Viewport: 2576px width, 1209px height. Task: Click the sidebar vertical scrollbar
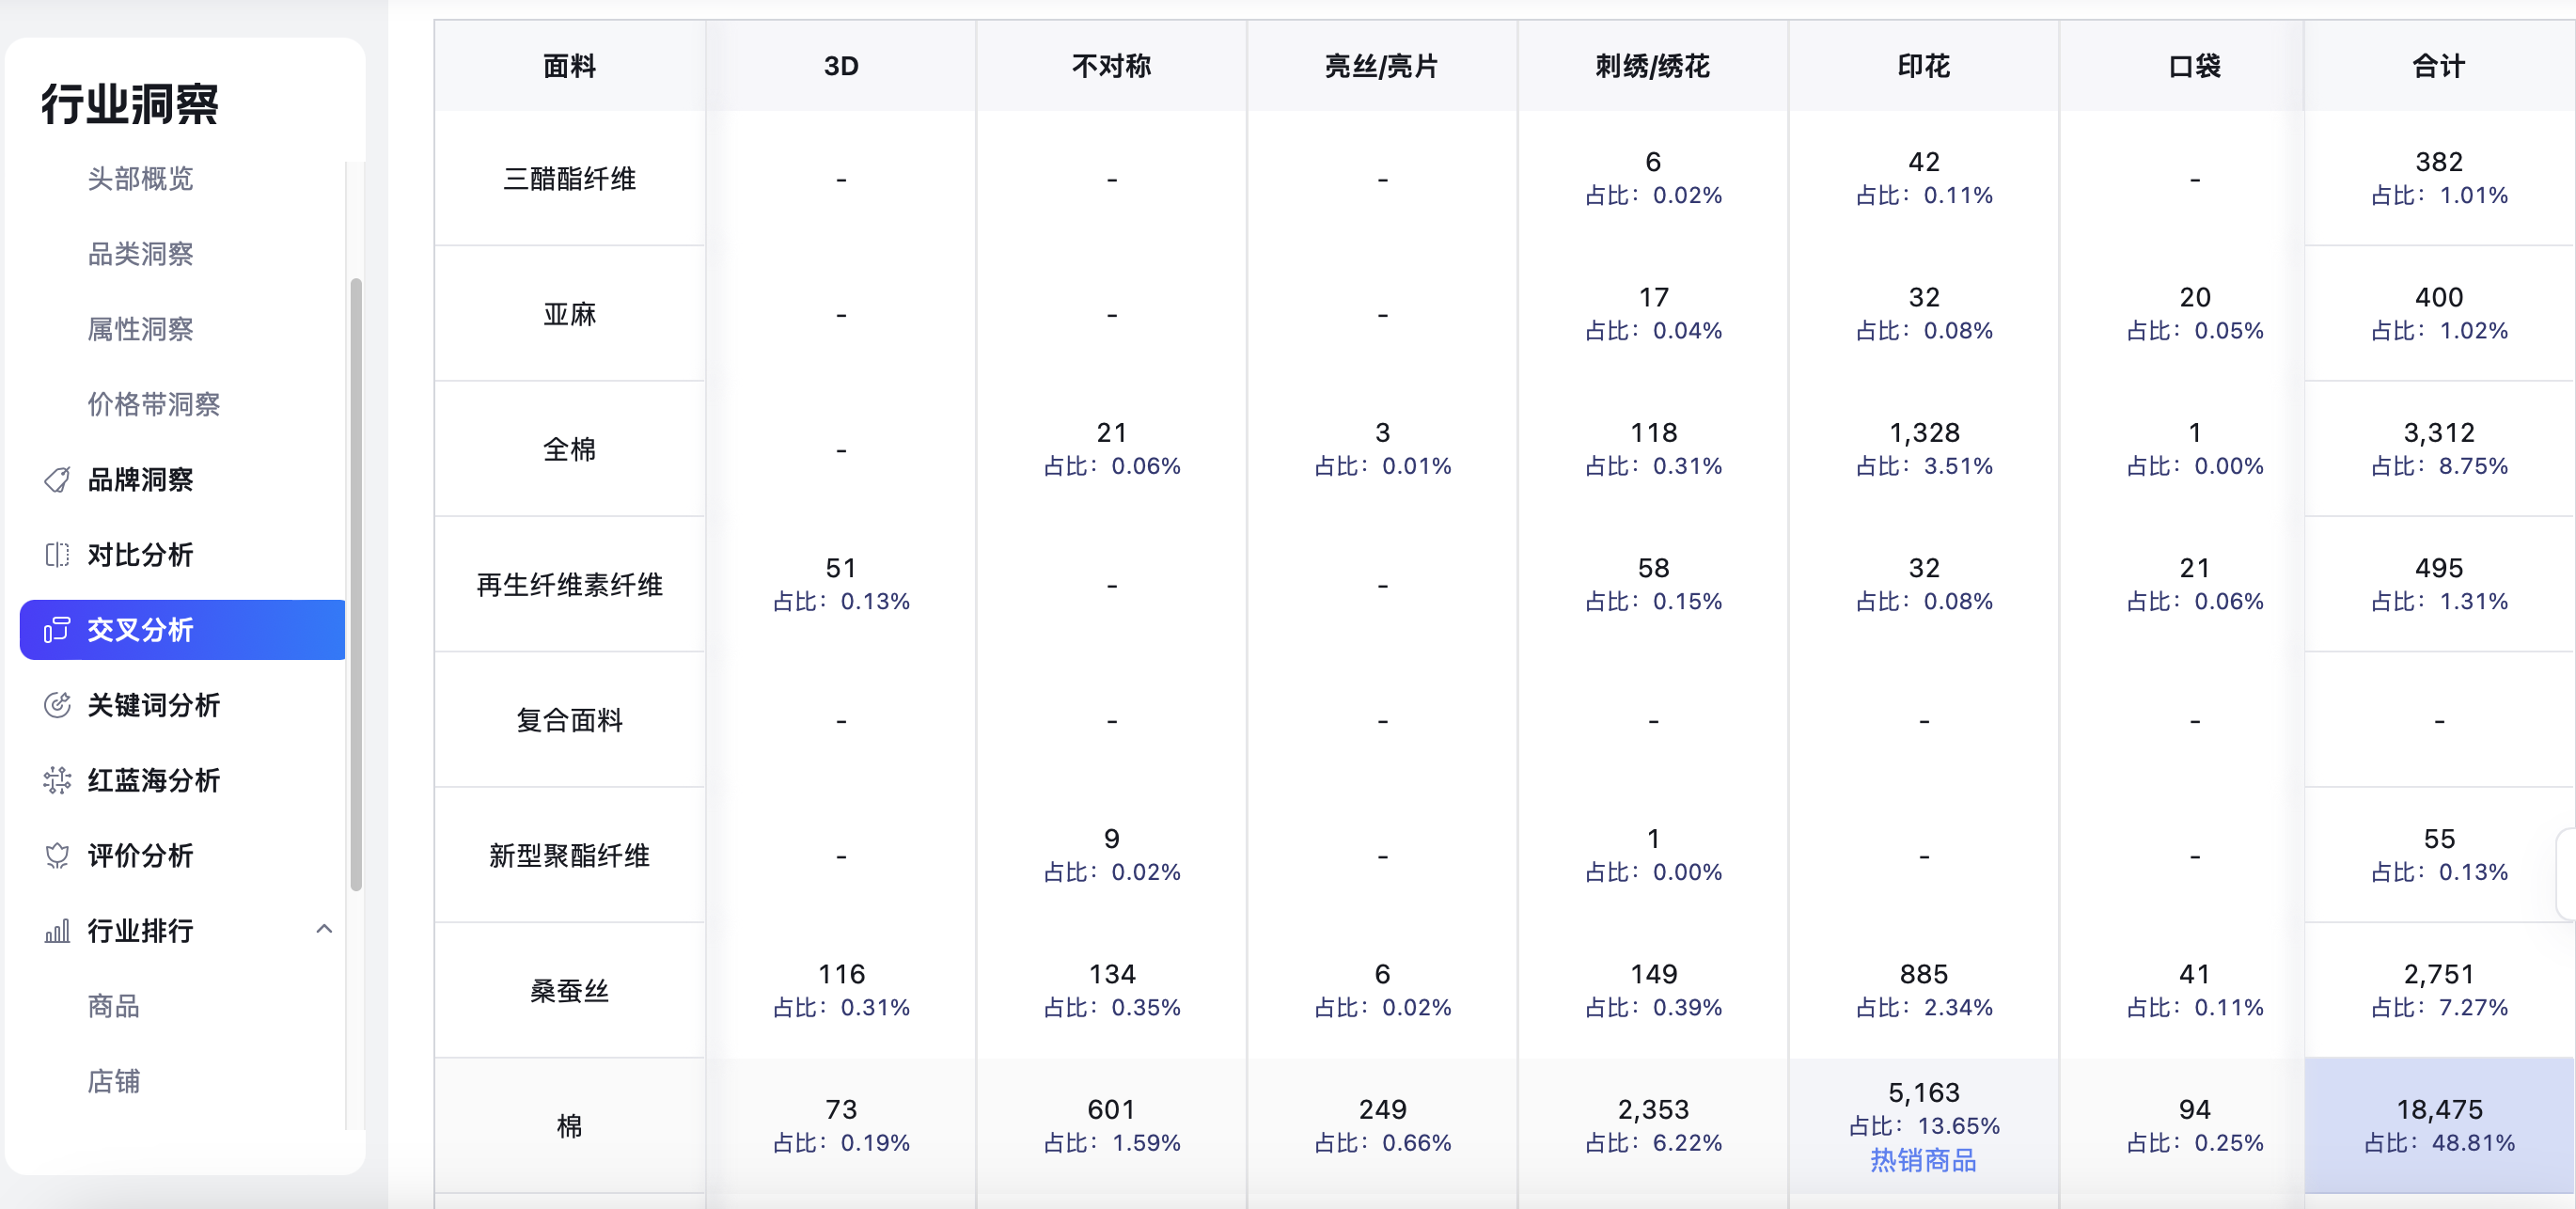click(356, 584)
